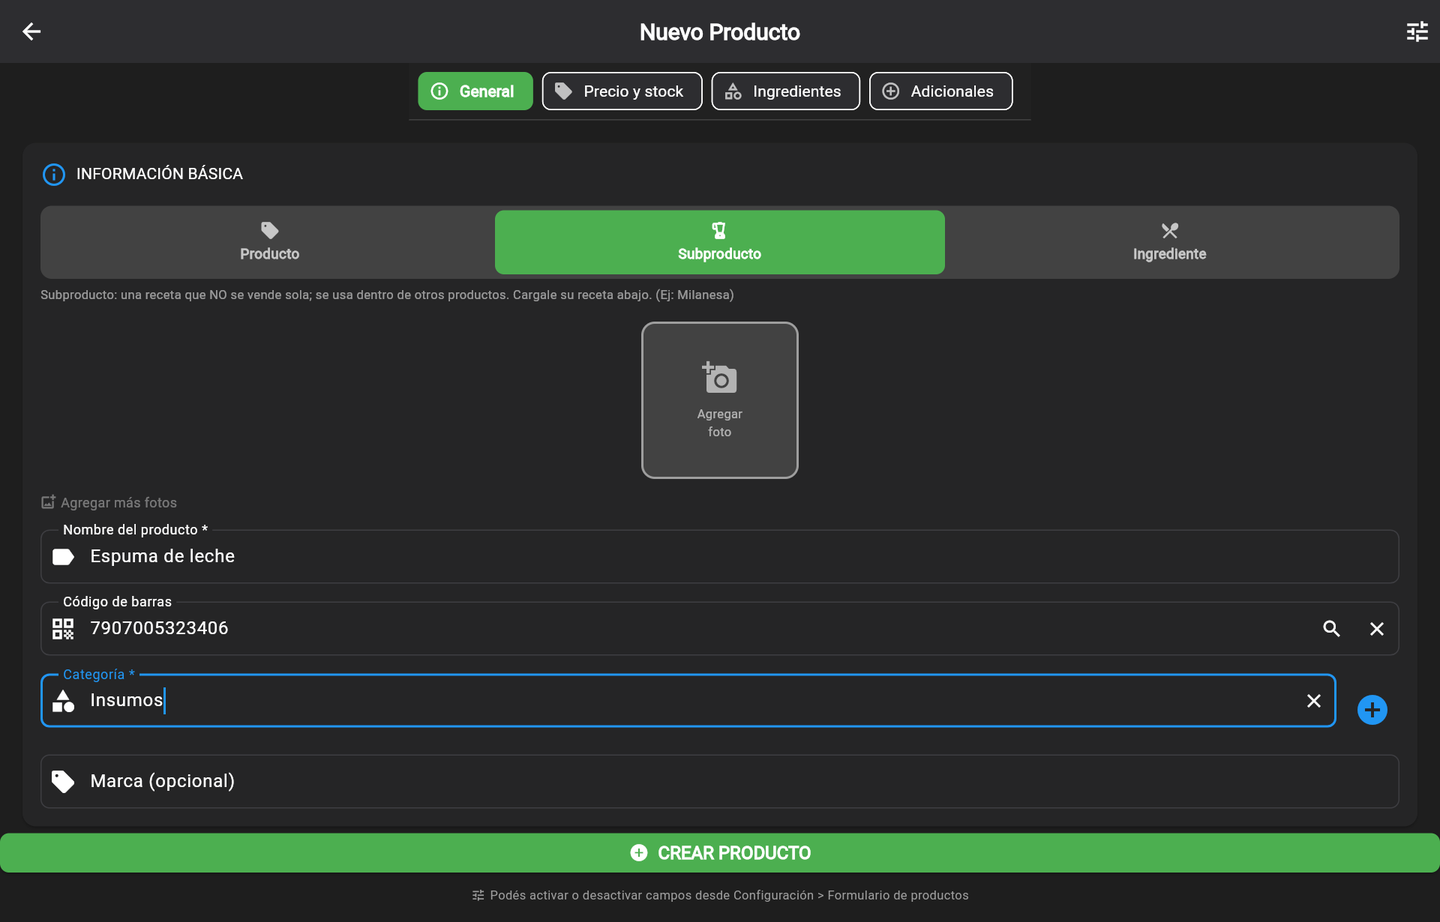Open form settings sliders icon
This screenshot has width=1440, height=922.
coord(1417,32)
